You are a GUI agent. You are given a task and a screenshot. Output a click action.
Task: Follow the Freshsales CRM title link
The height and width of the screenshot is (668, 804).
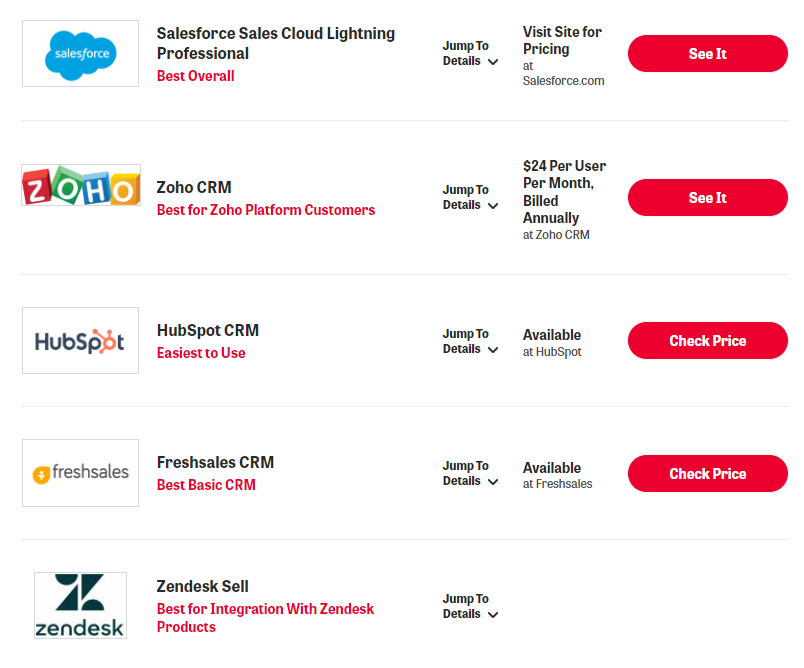[x=215, y=463]
